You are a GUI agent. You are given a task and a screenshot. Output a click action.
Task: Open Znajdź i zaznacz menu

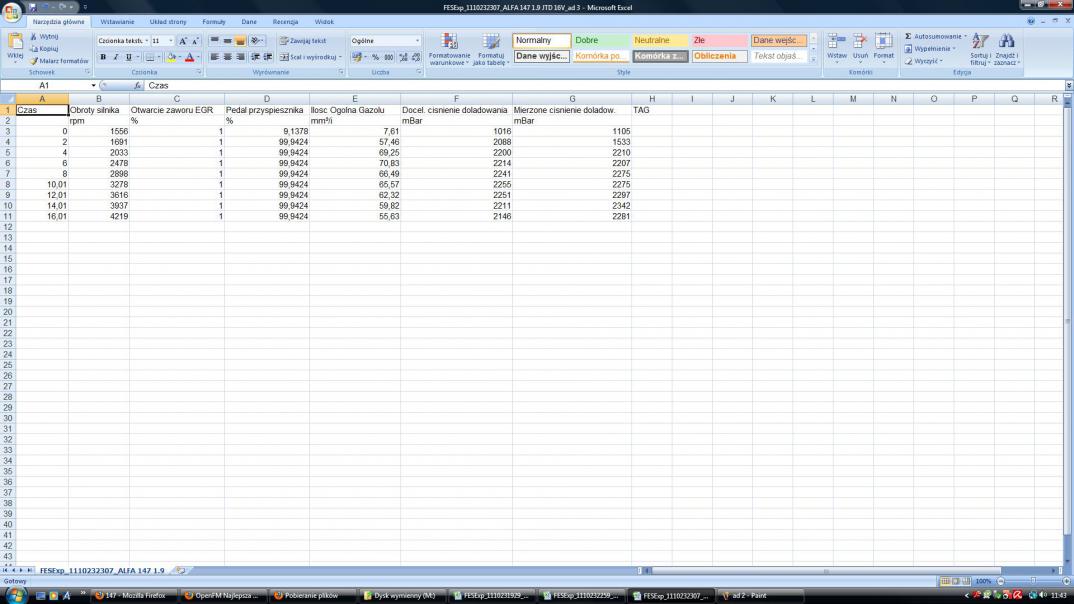coord(1006,49)
